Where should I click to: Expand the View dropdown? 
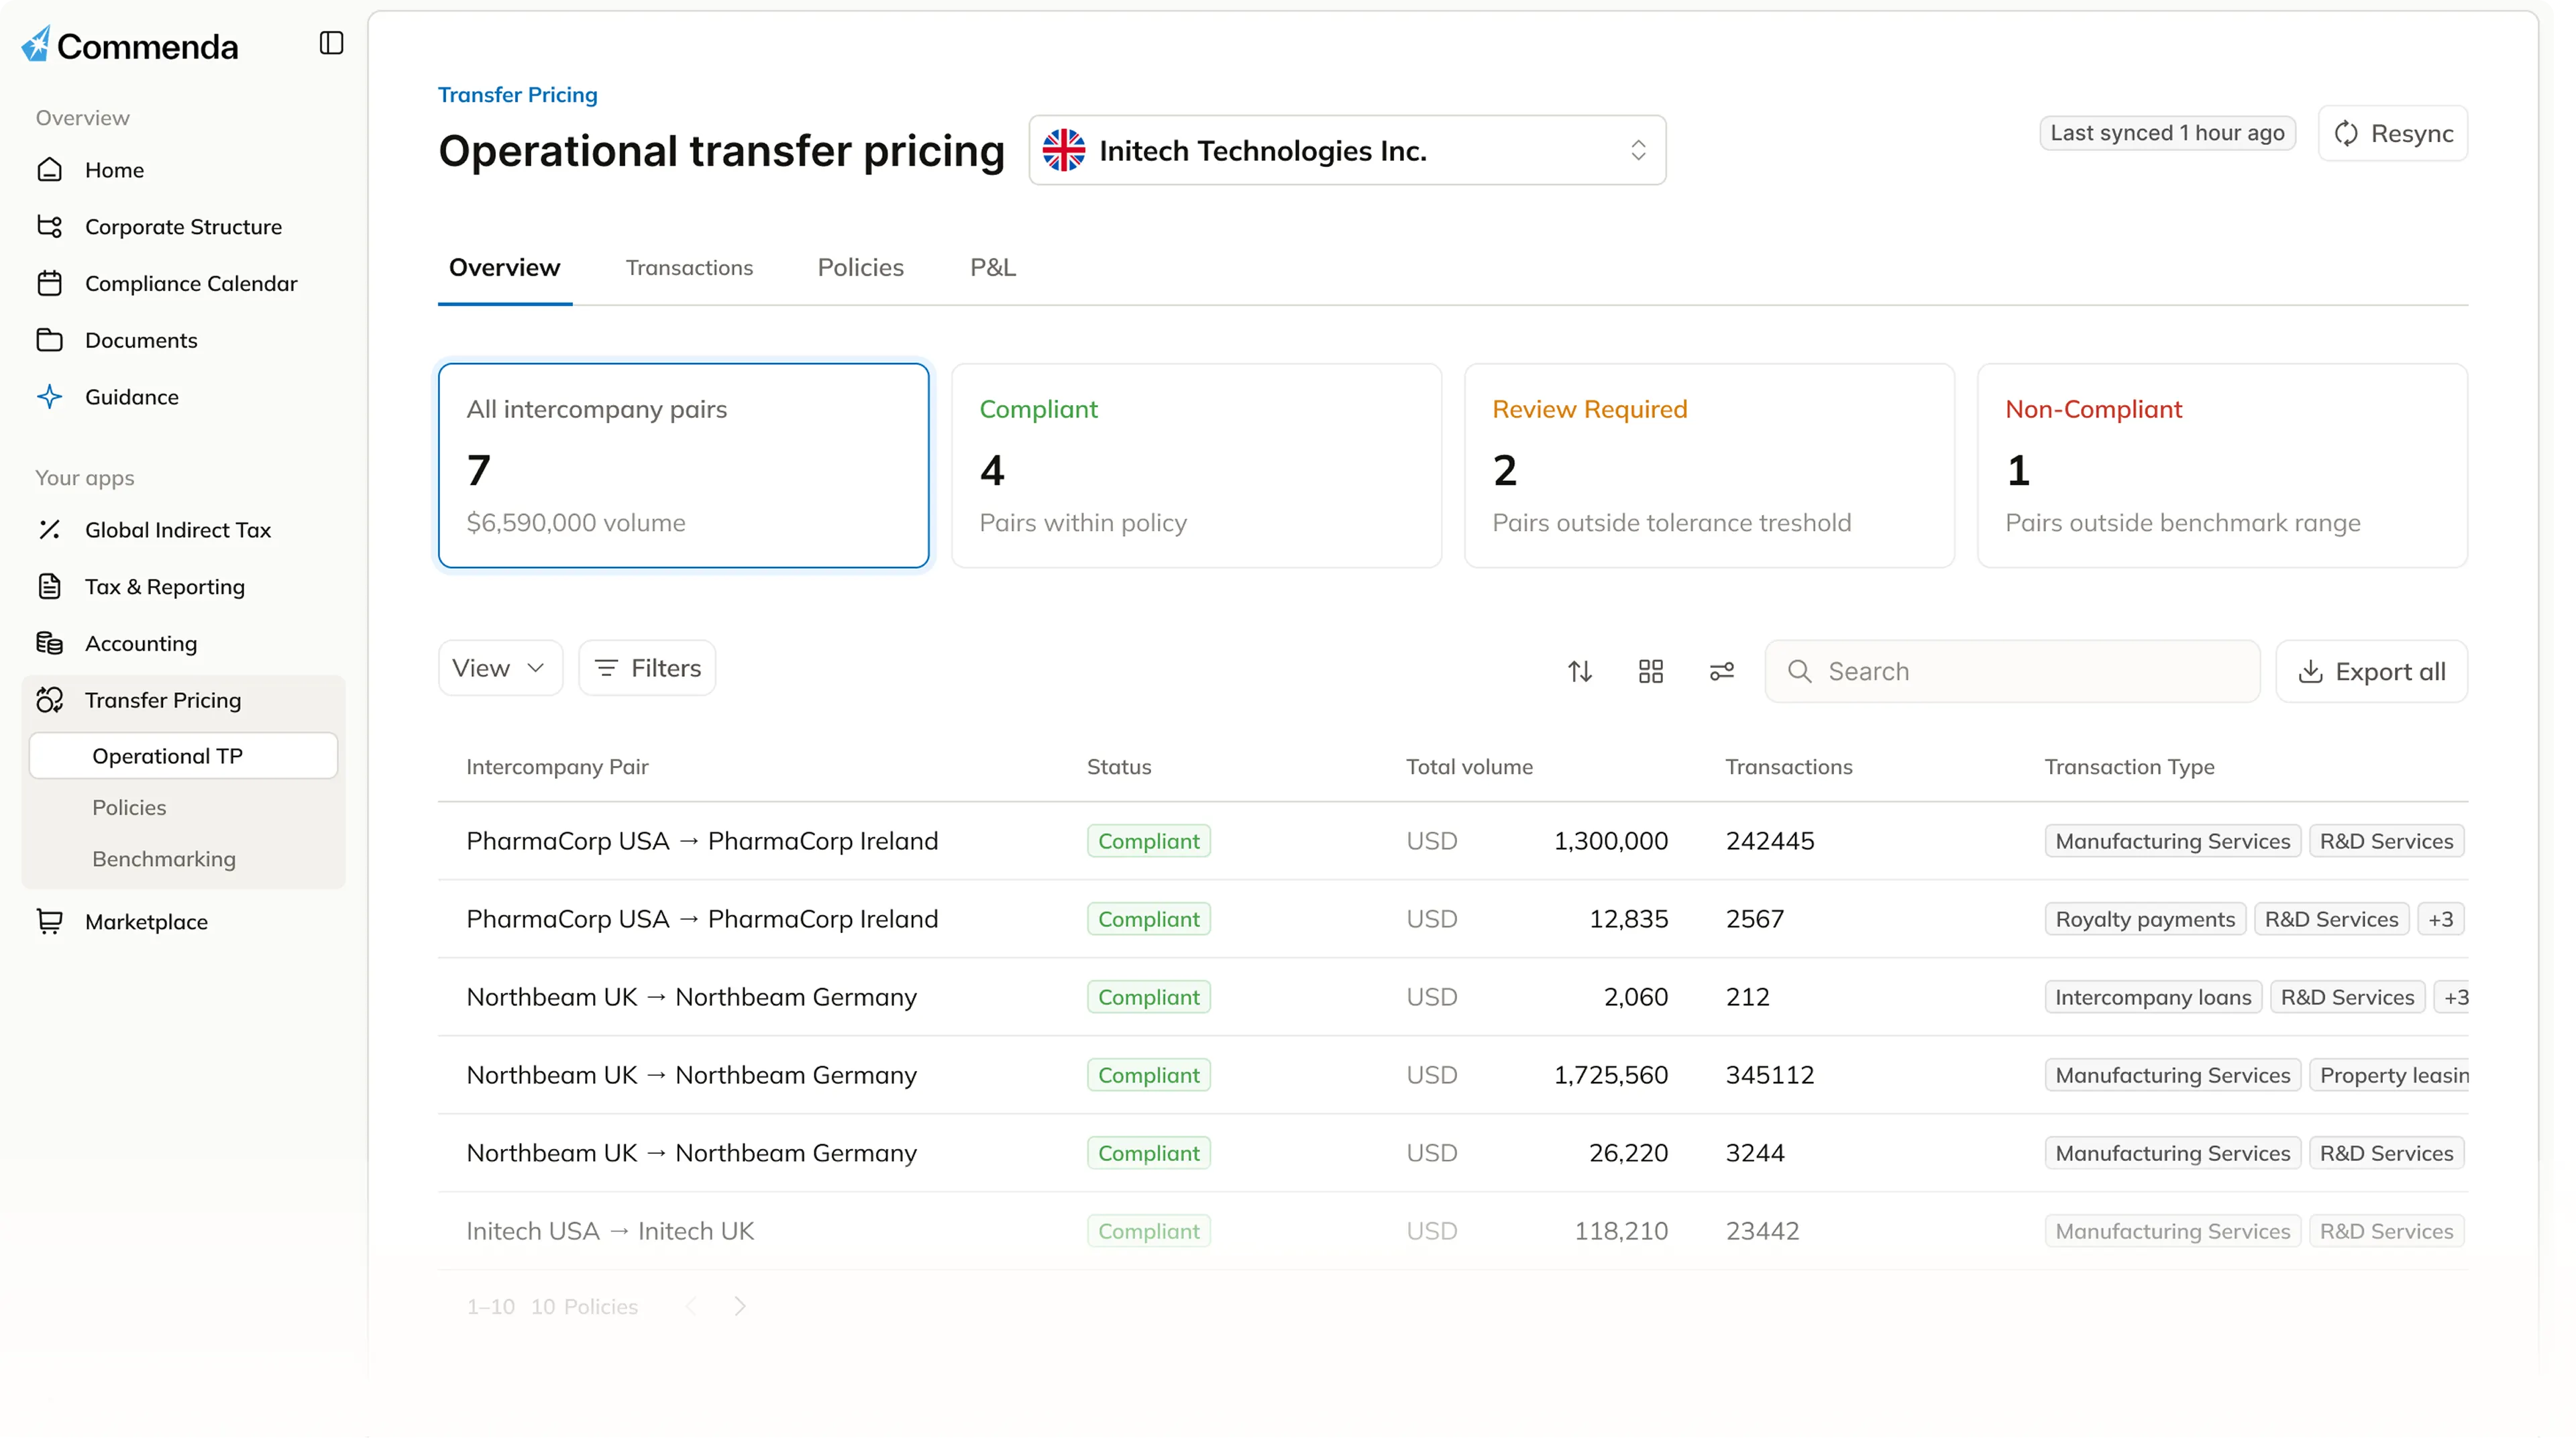[x=499, y=668]
